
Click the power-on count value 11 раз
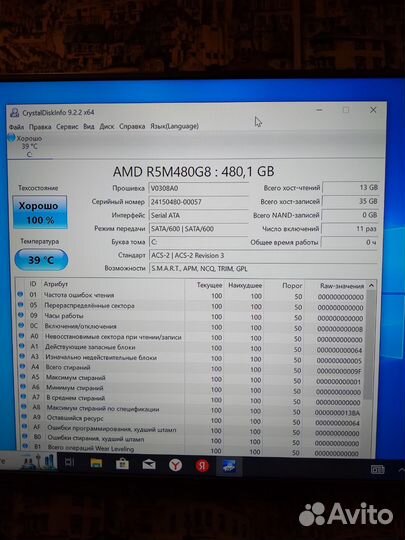click(350, 228)
